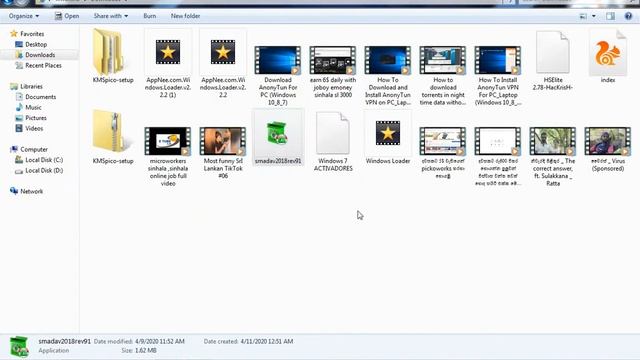The image size is (640, 360).
Task: Select Most funny Sri Lankan TikTok video
Action: click(x=223, y=153)
